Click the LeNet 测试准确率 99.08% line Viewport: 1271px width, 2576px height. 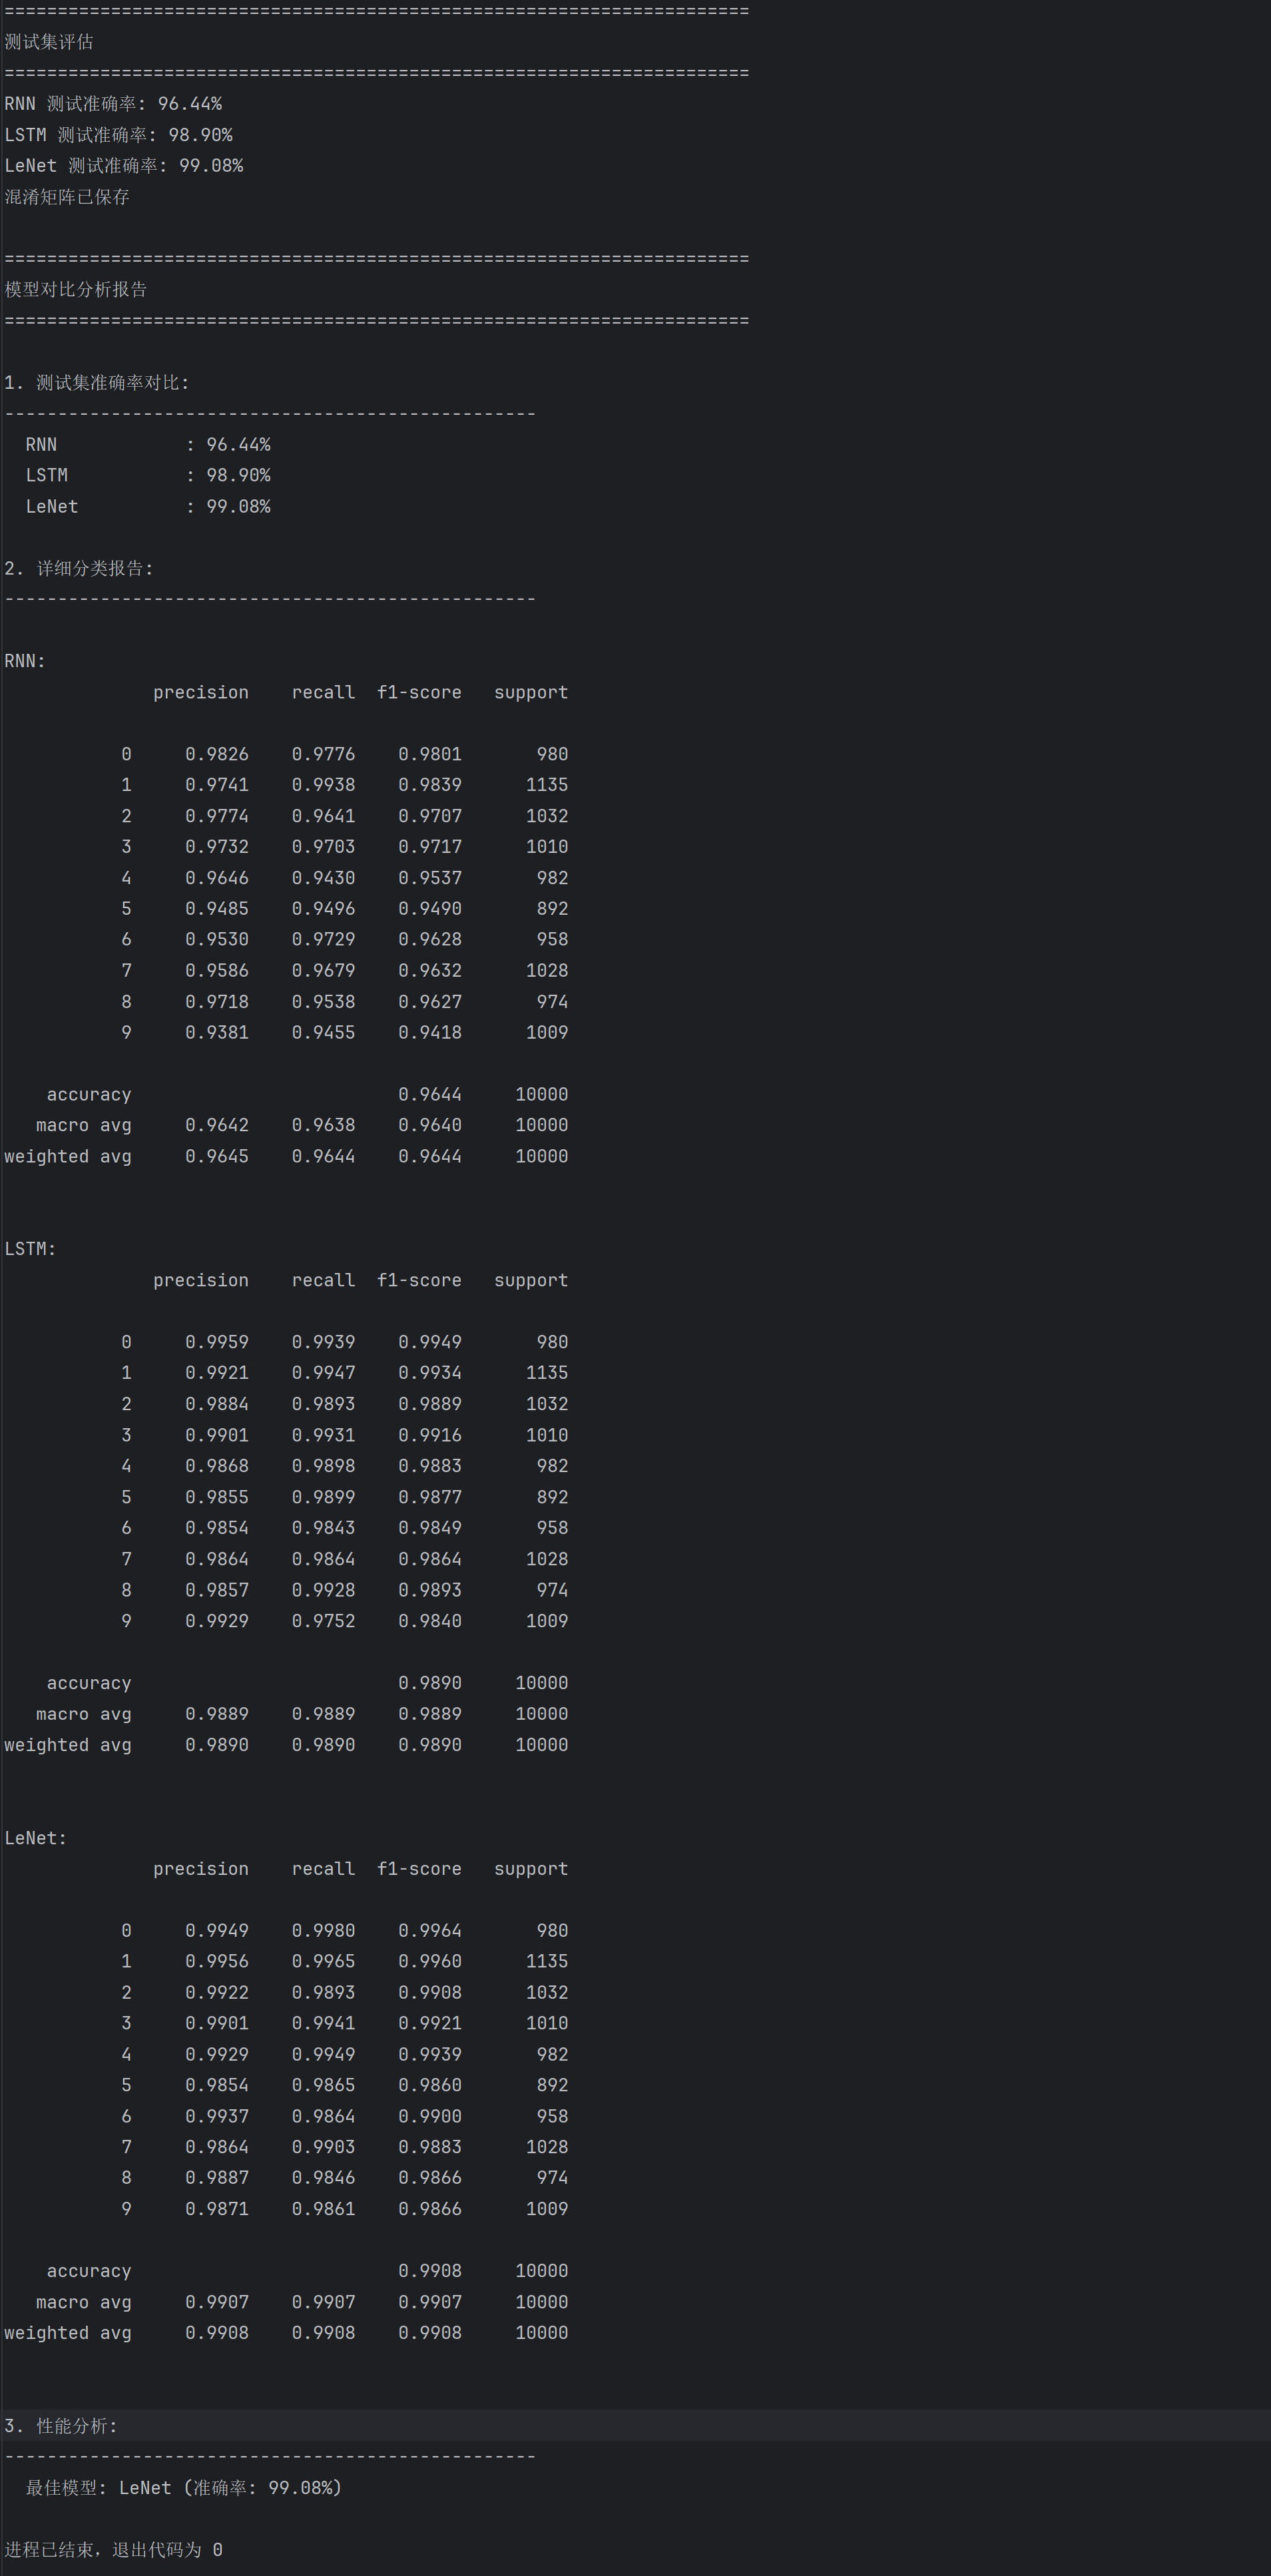(x=124, y=166)
